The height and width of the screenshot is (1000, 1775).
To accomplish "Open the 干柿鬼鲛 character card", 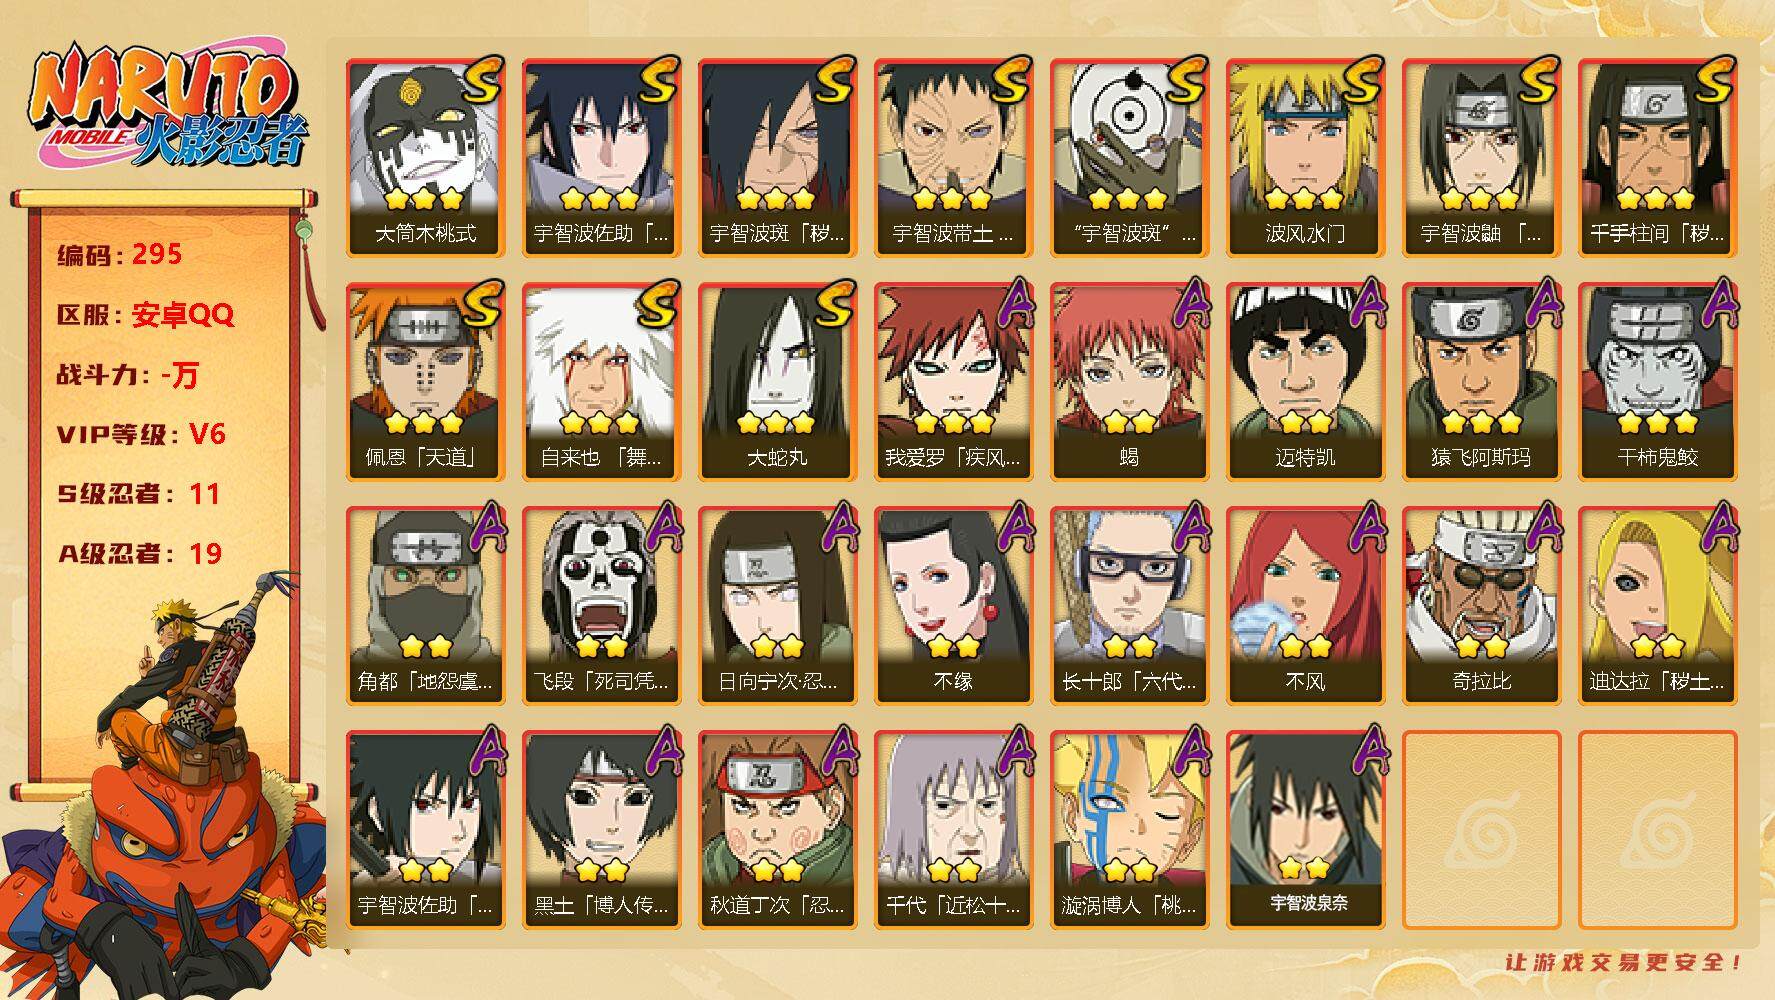I will 1657,382.
